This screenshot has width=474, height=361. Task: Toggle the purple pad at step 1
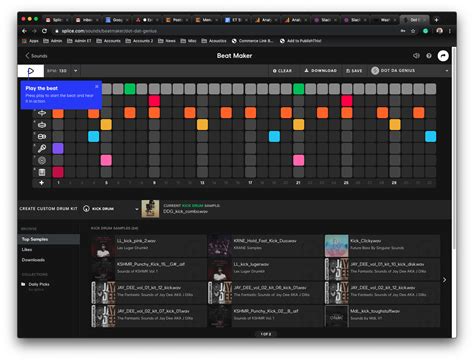point(58,148)
